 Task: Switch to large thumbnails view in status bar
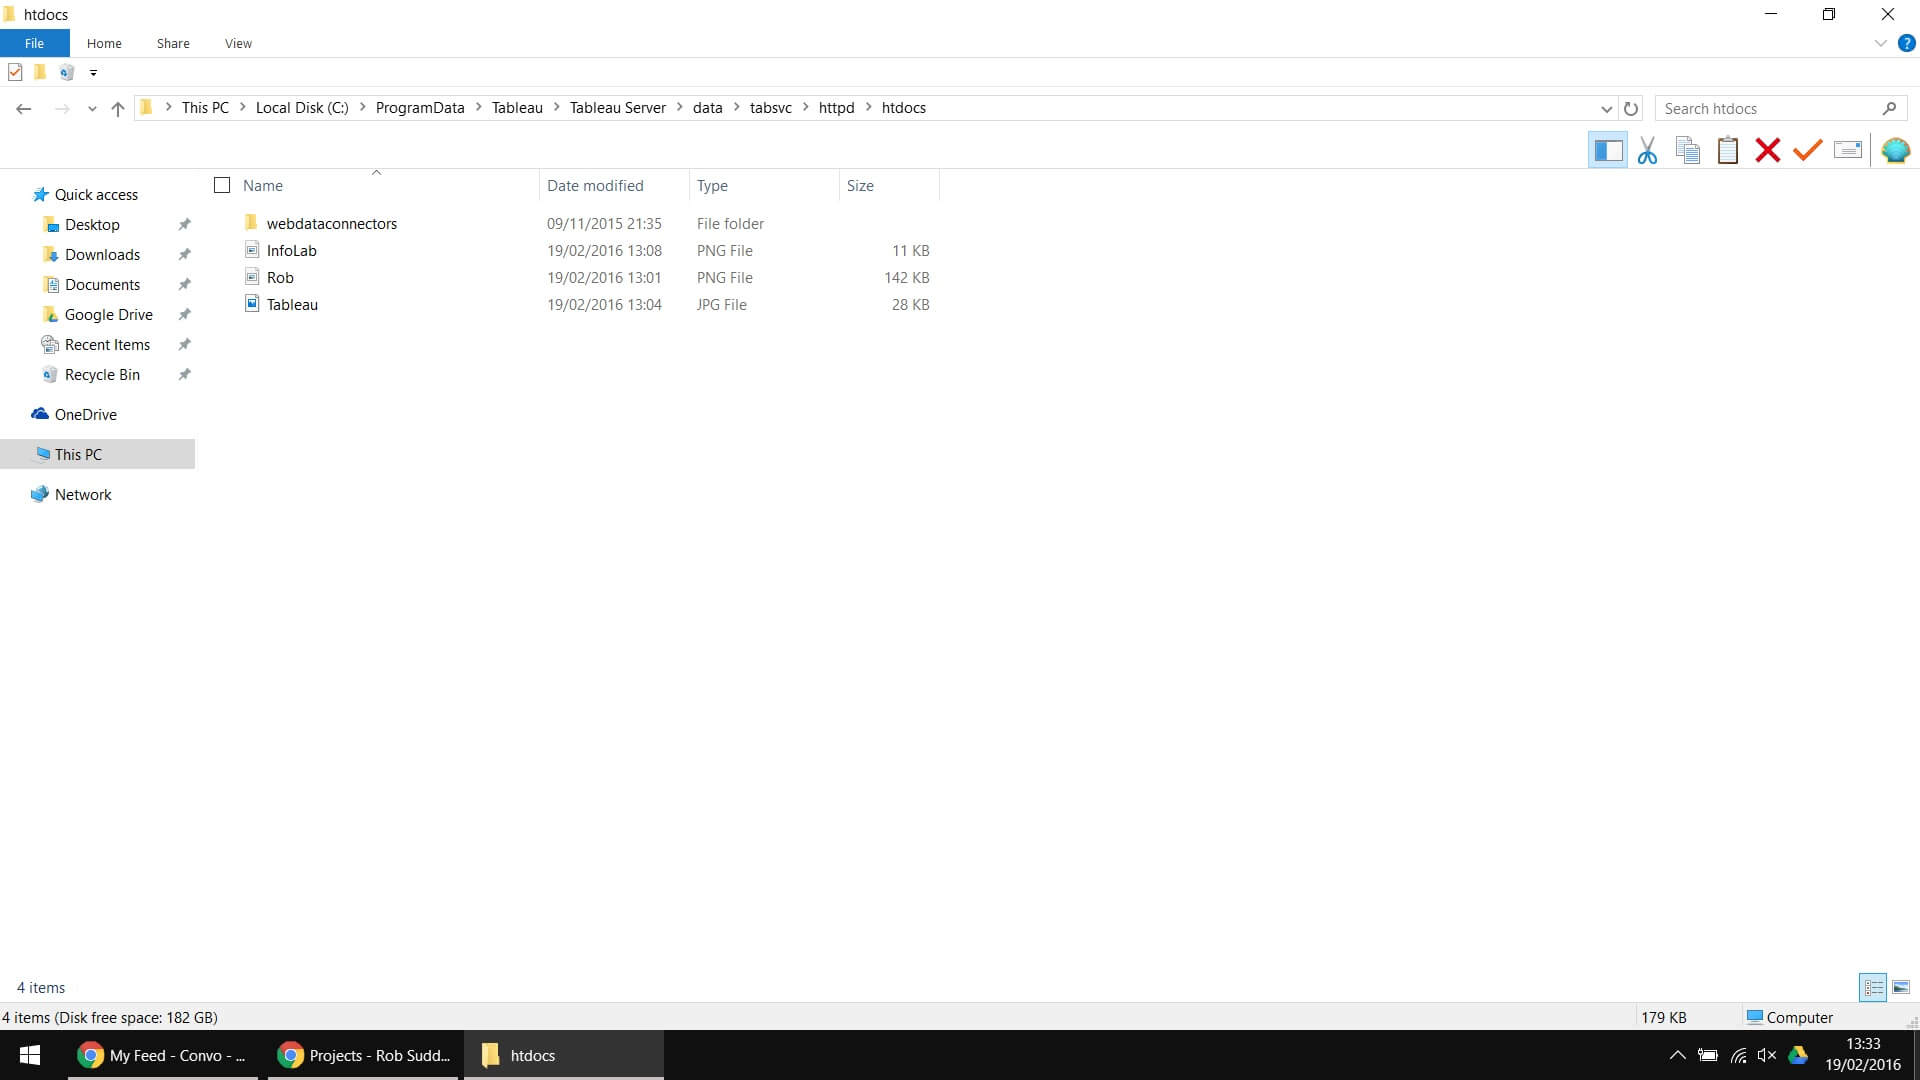coord(1901,987)
